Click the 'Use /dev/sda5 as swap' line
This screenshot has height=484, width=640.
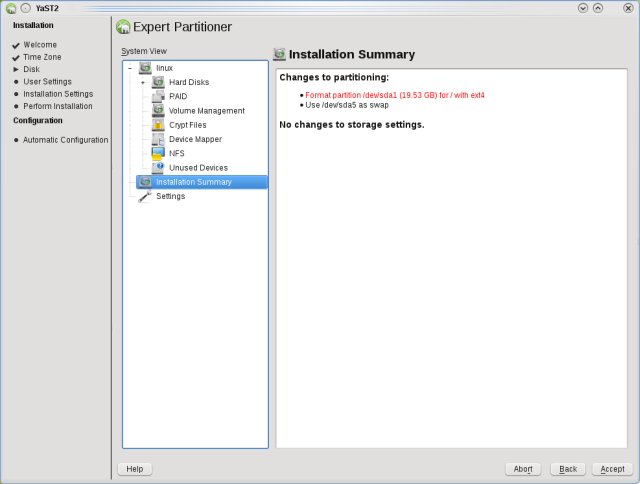[347, 105]
